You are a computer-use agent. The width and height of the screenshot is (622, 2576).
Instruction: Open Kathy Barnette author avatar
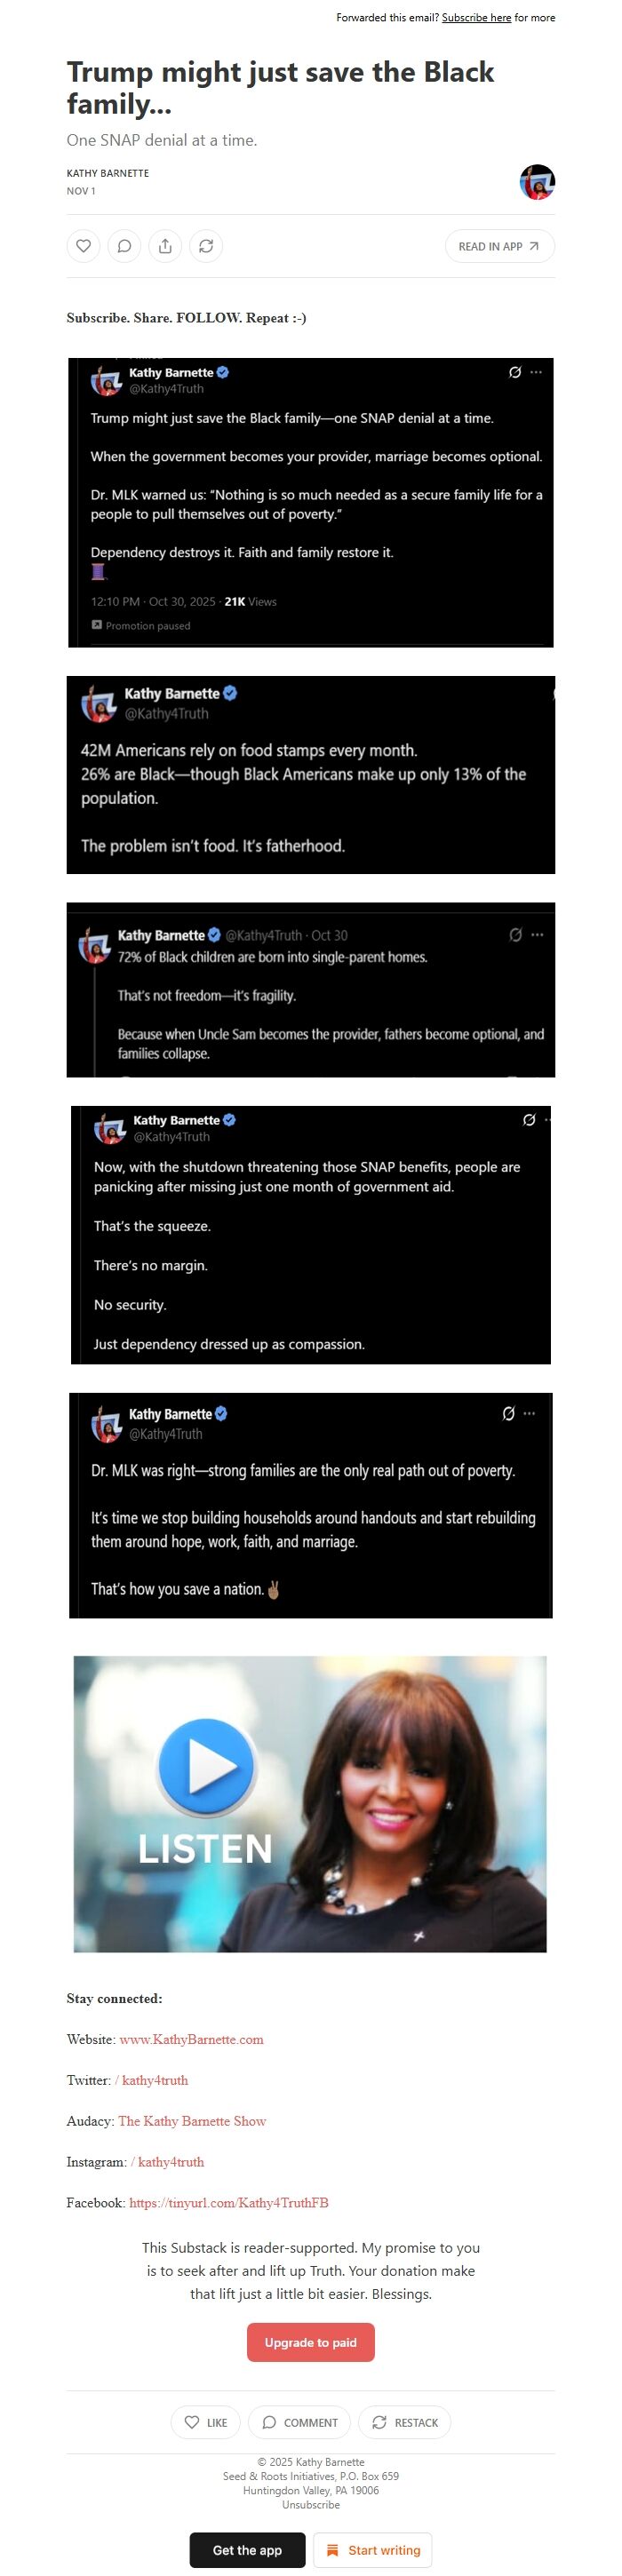point(537,182)
